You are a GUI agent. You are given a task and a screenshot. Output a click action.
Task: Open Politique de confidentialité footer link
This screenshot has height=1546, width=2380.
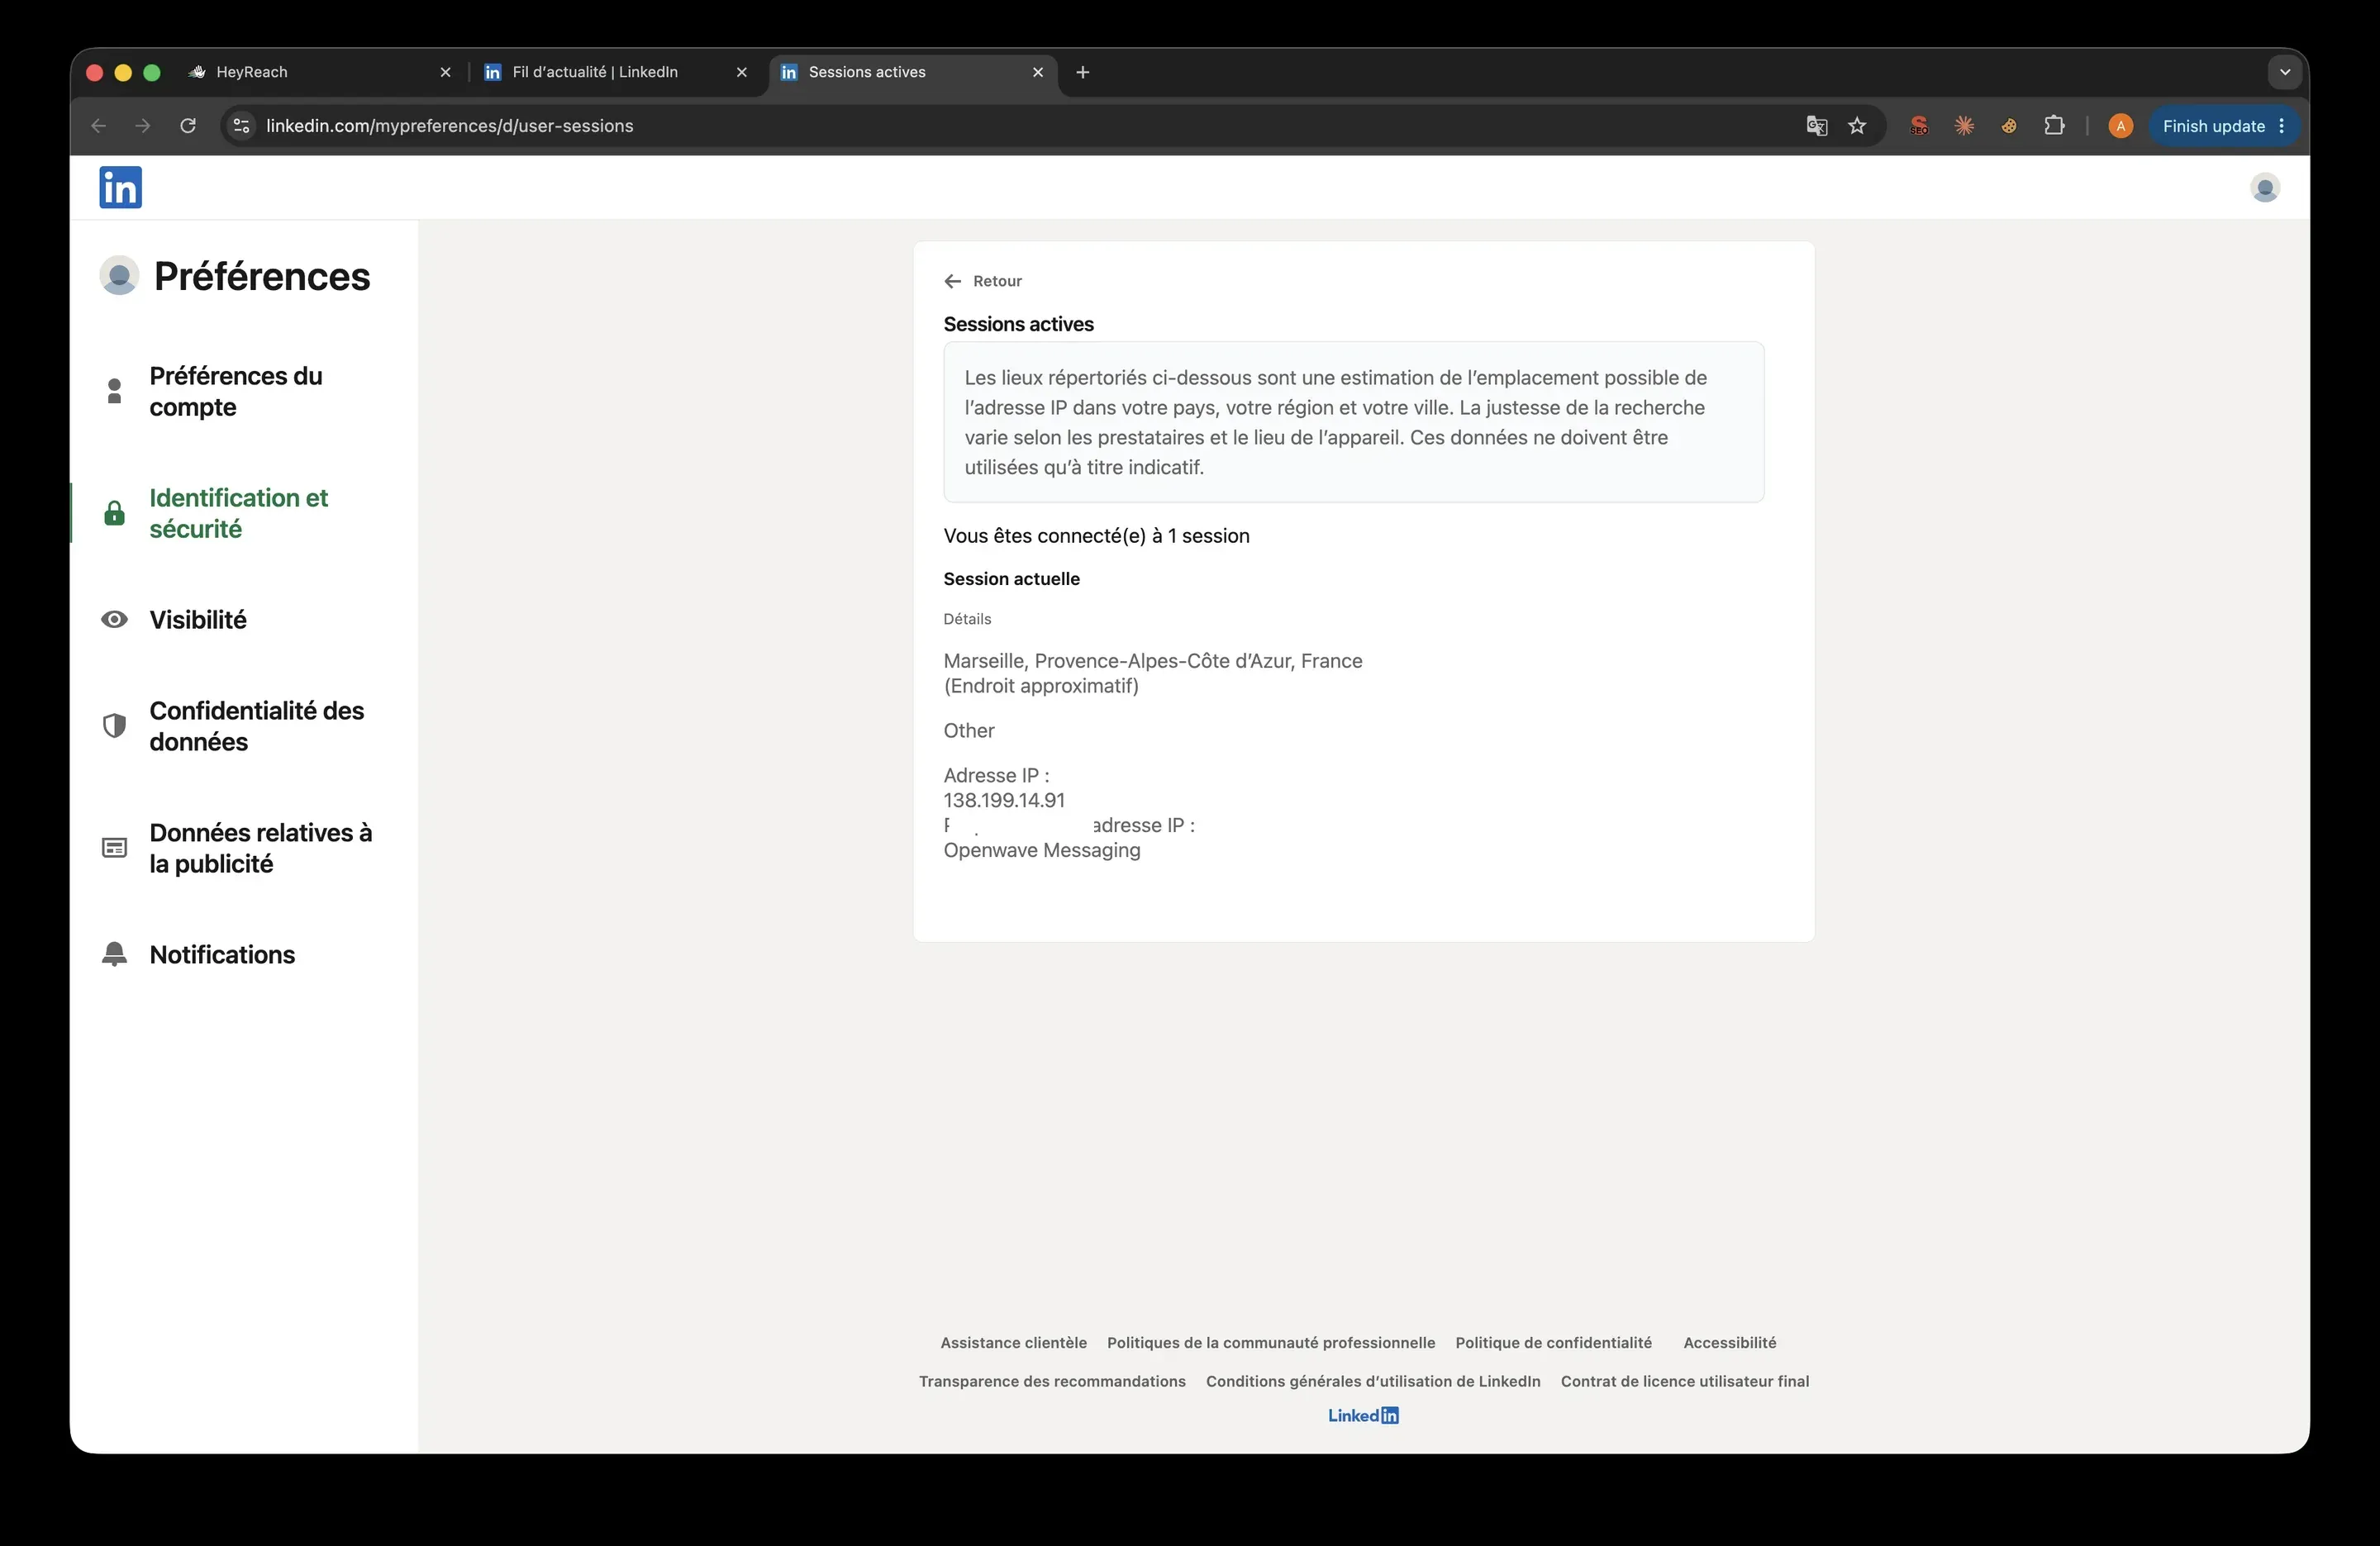coord(1553,1343)
